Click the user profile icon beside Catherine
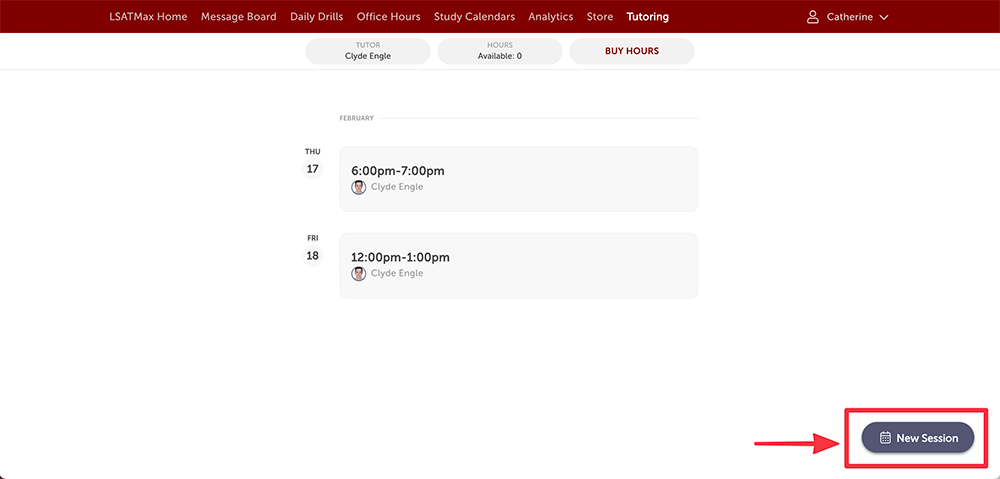Image resolution: width=1000 pixels, height=479 pixels. [x=812, y=17]
